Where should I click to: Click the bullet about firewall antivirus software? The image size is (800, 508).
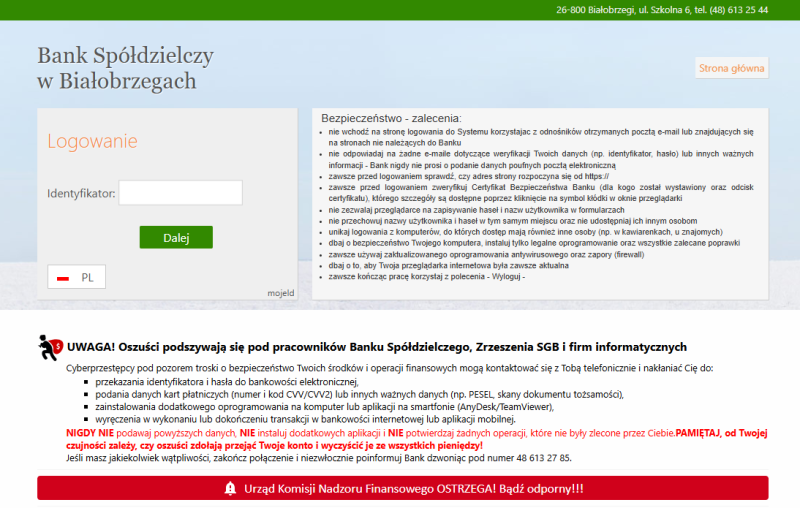click(x=486, y=255)
